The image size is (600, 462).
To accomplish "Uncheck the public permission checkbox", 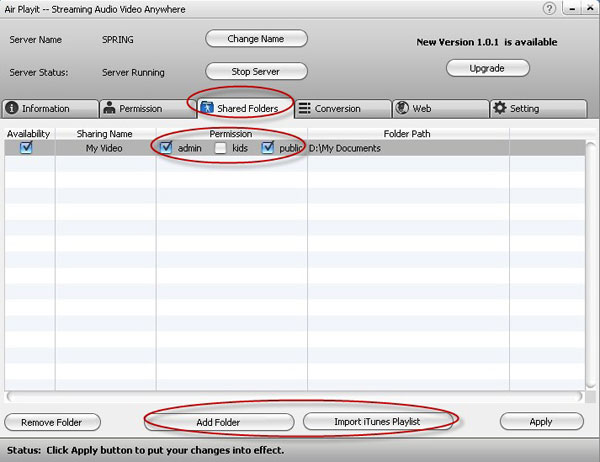I will (267, 147).
